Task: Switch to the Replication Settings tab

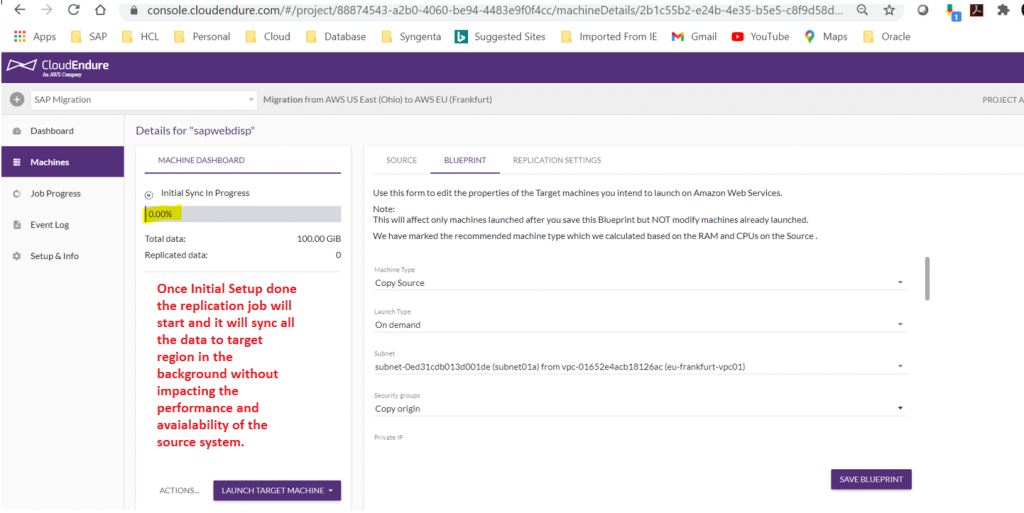Action: click(556, 160)
